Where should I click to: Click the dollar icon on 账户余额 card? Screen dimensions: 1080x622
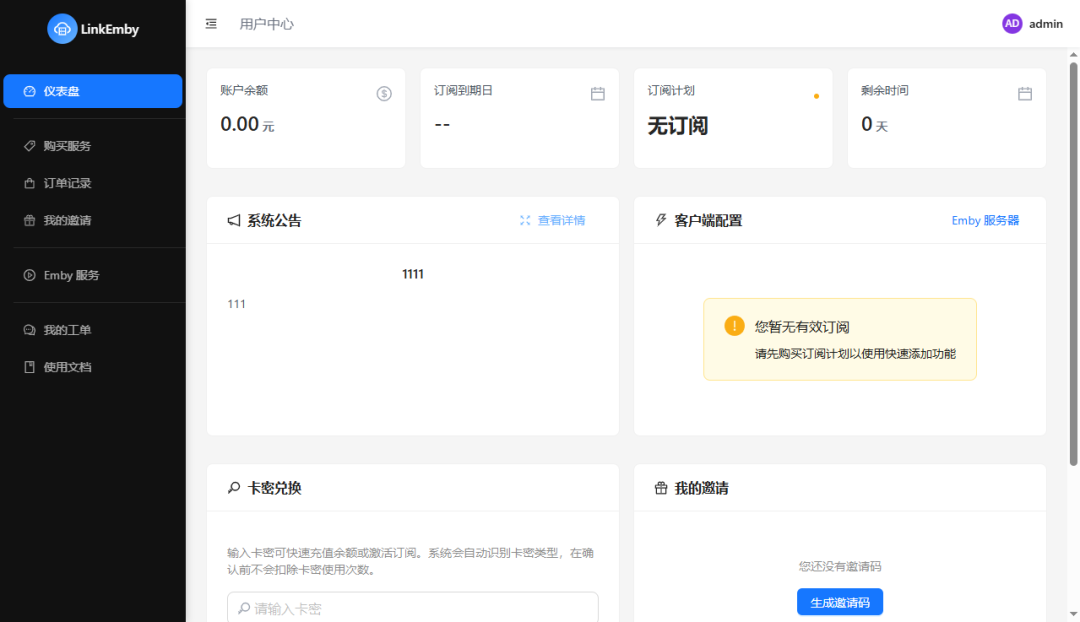click(384, 93)
